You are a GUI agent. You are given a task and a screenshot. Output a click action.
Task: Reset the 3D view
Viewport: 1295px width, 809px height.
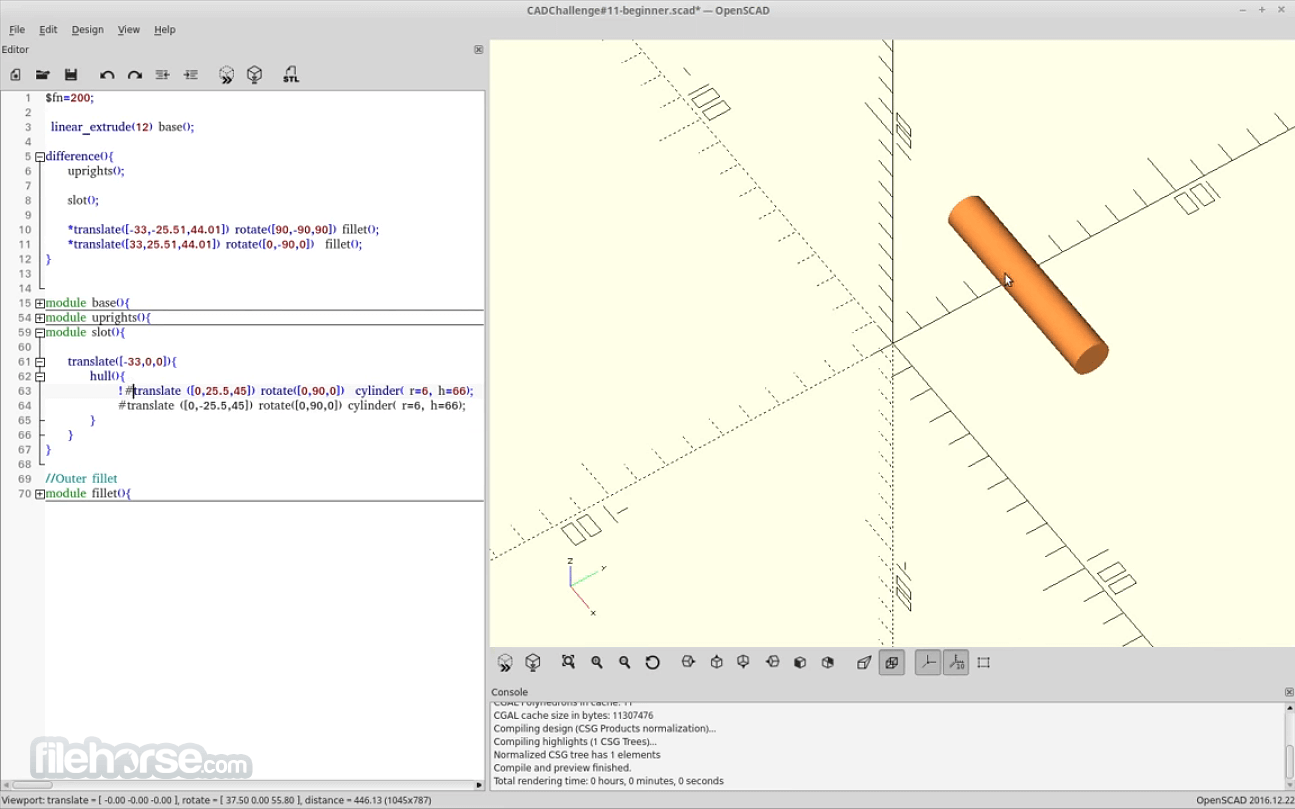pyautogui.click(x=653, y=662)
